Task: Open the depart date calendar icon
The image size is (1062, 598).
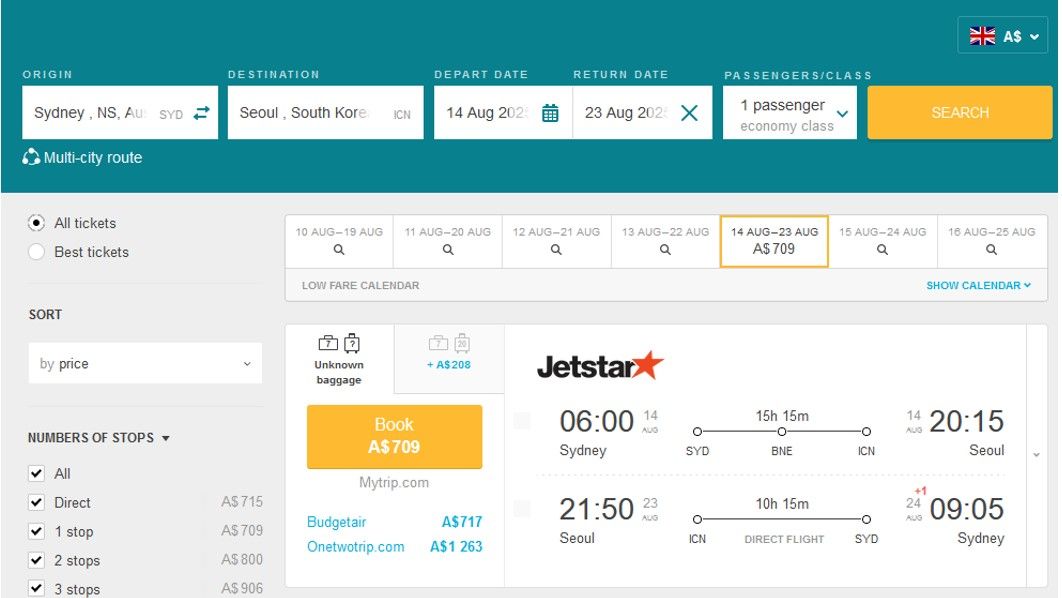Action: pos(550,113)
